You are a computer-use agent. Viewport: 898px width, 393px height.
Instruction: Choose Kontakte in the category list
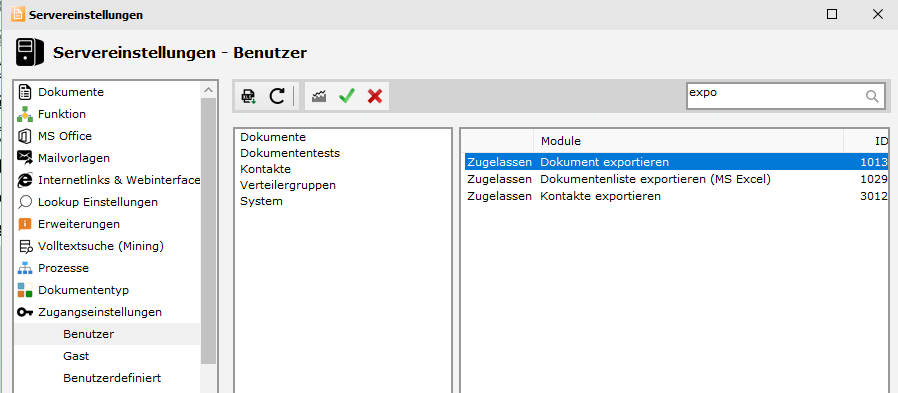tap(265, 169)
